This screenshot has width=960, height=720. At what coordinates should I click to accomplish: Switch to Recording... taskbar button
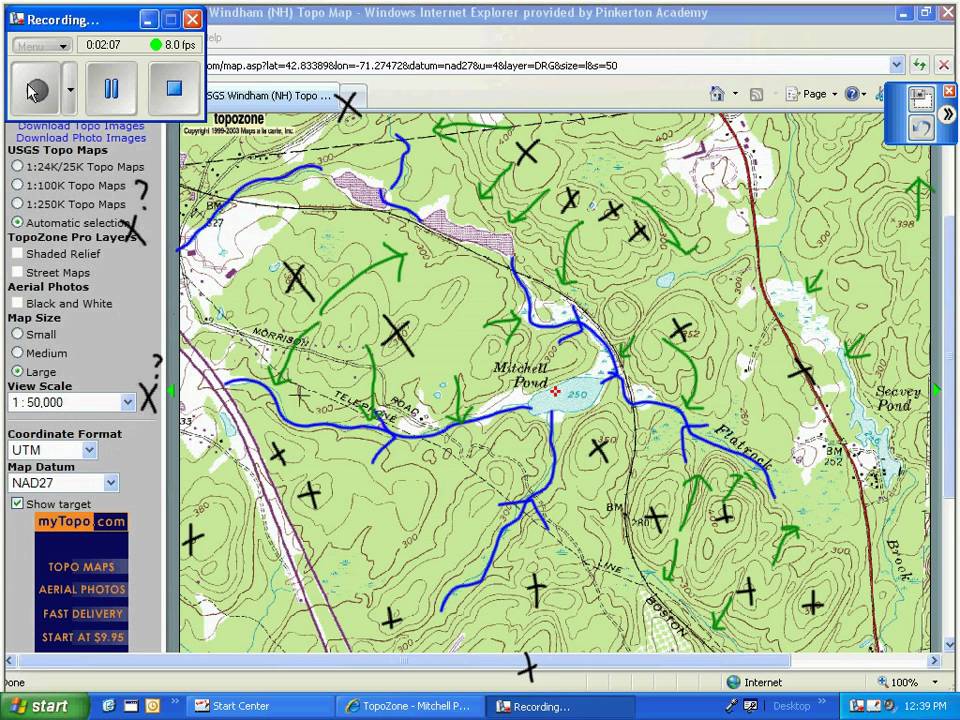pos(560,706)
